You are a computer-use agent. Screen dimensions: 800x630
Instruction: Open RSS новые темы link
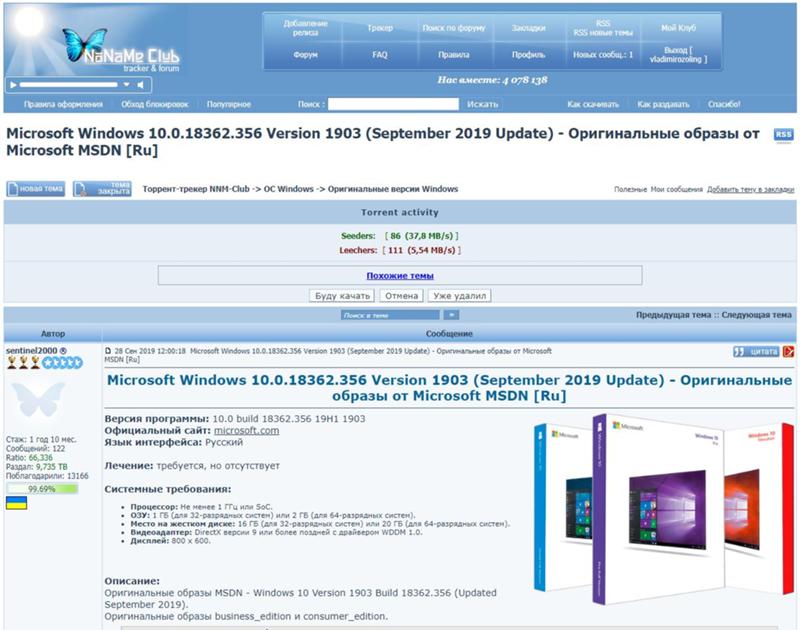pos(603,33)
